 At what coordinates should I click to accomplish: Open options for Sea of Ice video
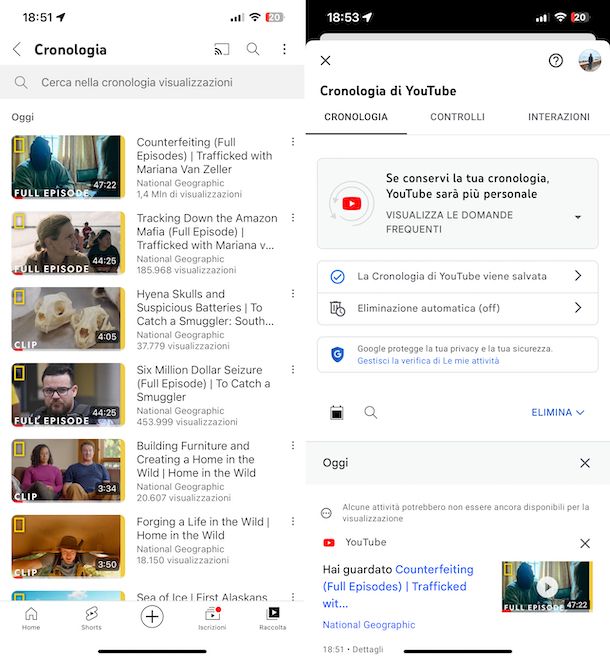point(293,597)
